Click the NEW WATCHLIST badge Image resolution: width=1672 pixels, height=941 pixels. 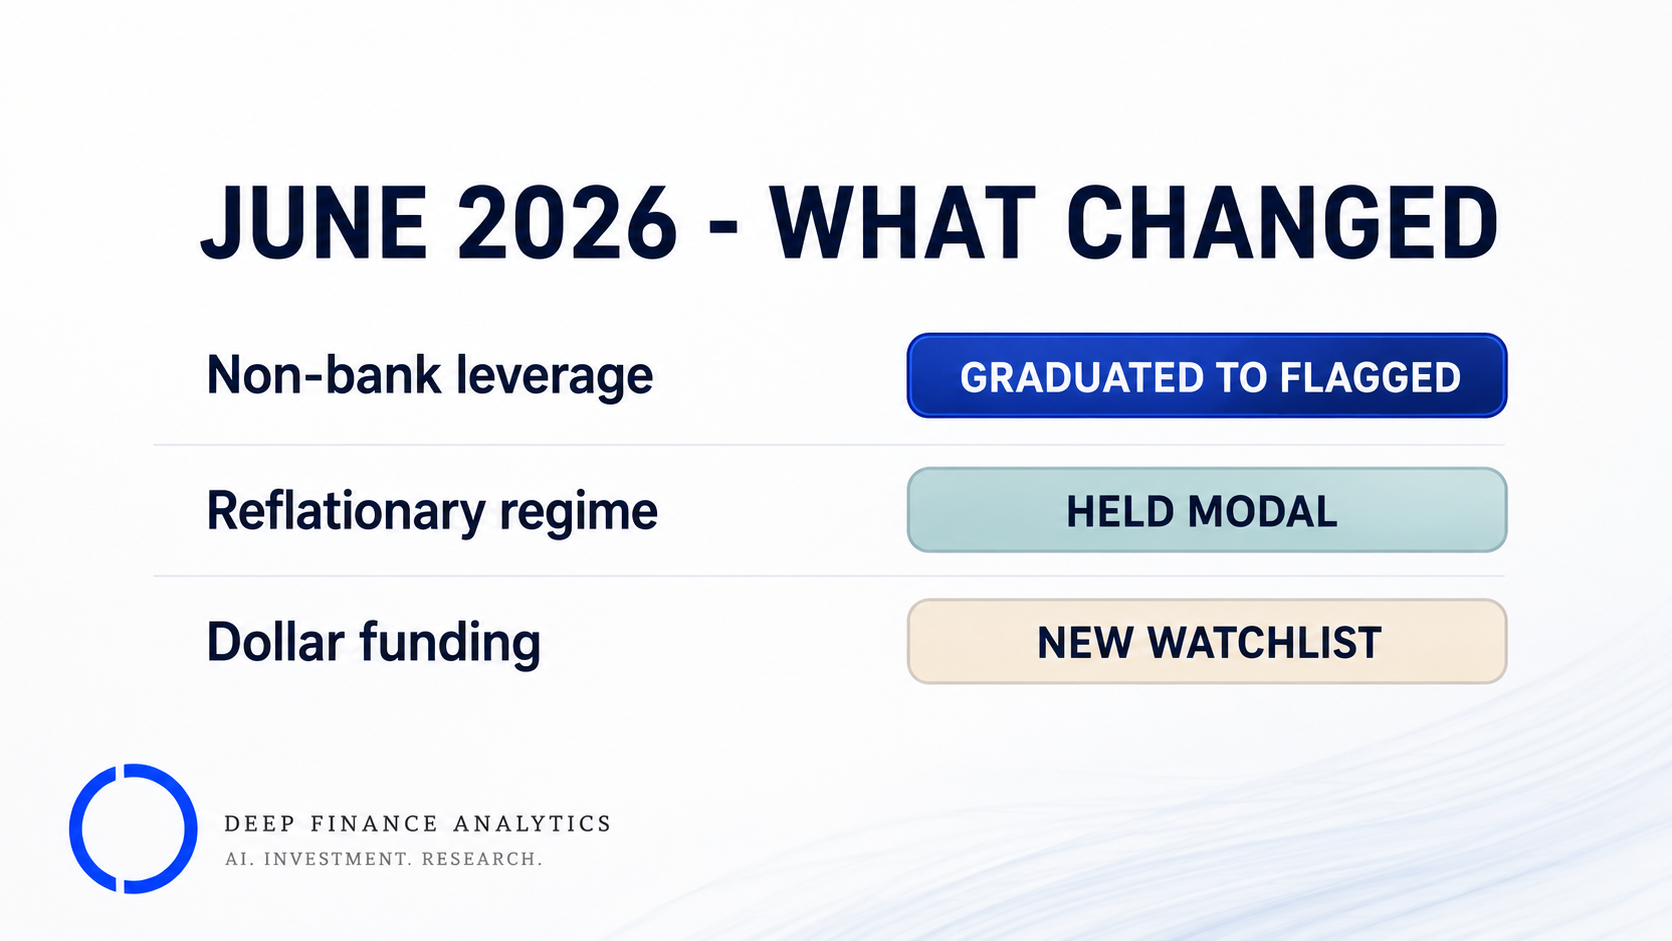pos(1207,642)
